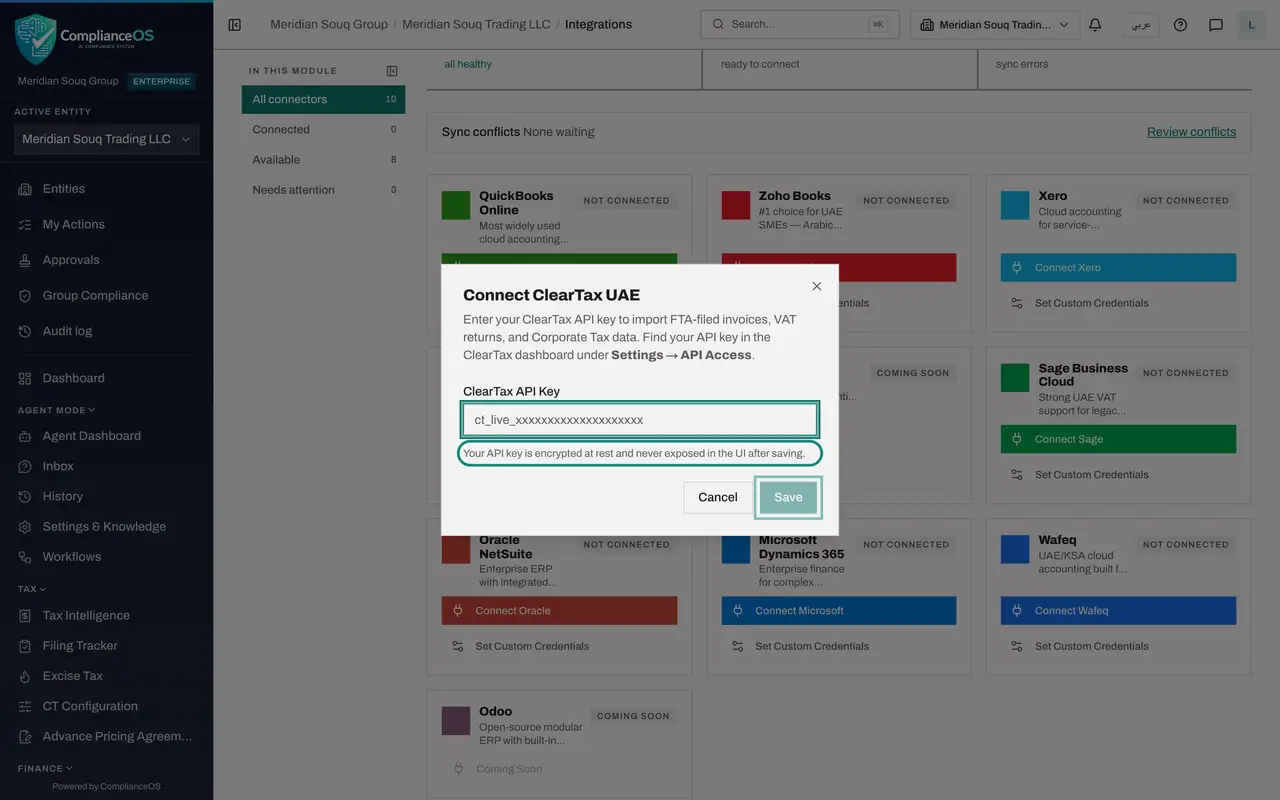Image resolution: width=1280 pixels, height=800 pixels.
Task: Open the notifications bell
Action: click(1095, 24)
